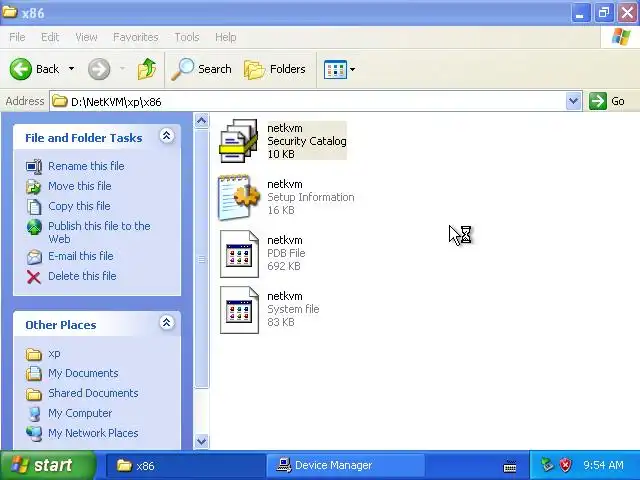Click Delete this file link
The image size is (640, 480).
coord(82,276)
